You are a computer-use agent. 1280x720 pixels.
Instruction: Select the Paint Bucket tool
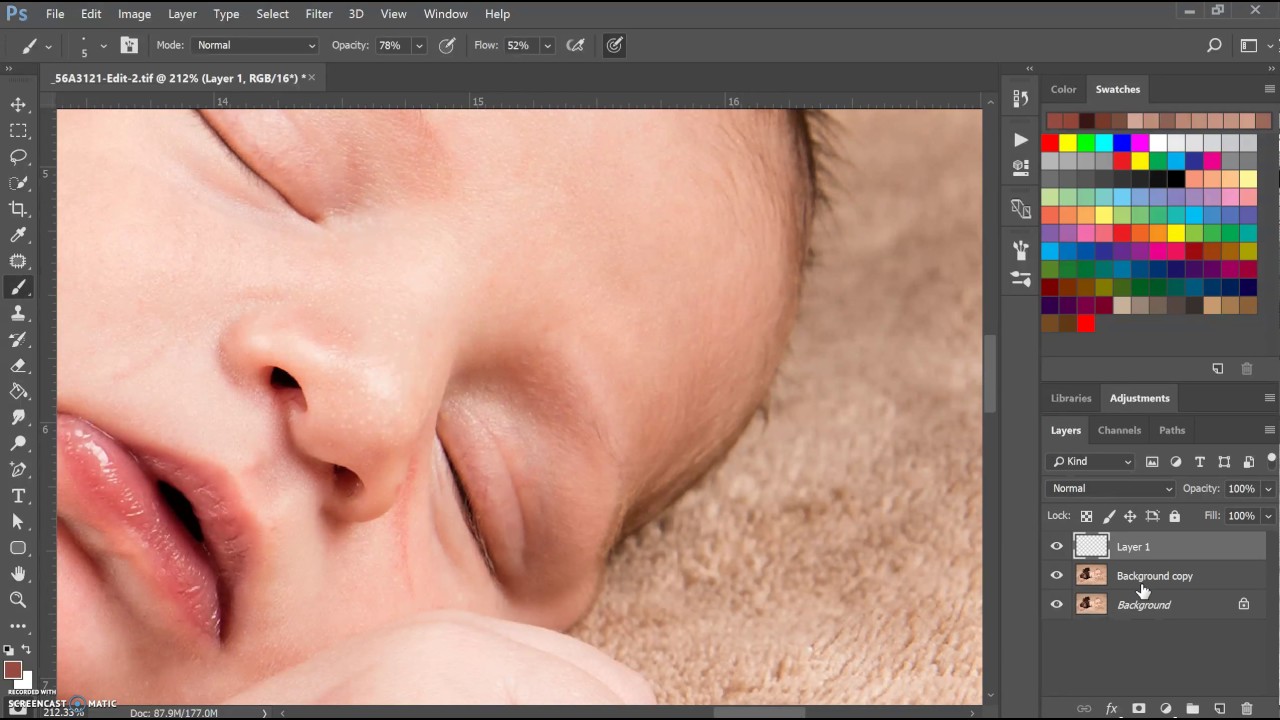tap(18, 391)
